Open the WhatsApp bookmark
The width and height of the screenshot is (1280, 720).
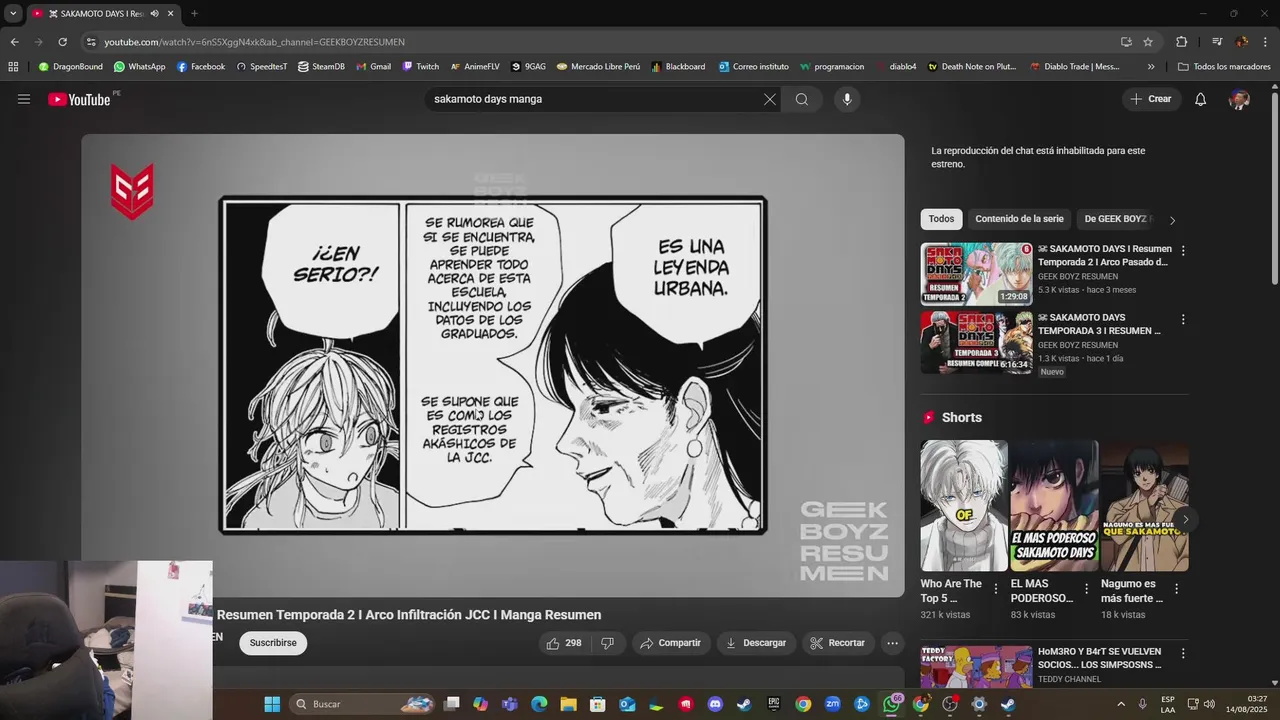[x=139, y=67]
